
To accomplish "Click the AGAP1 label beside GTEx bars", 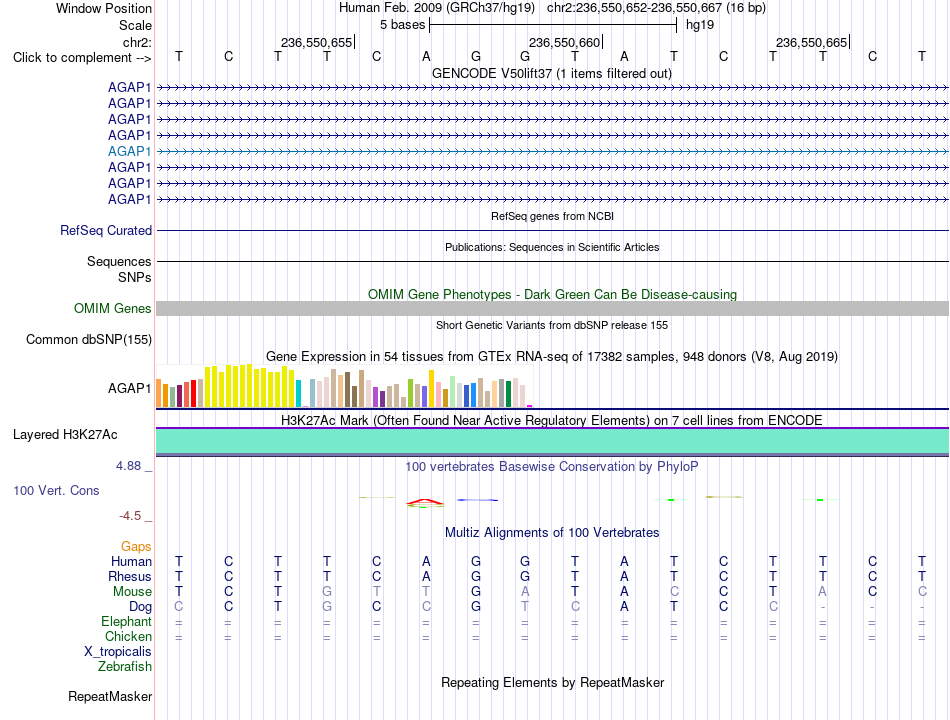I will [130, 388].
